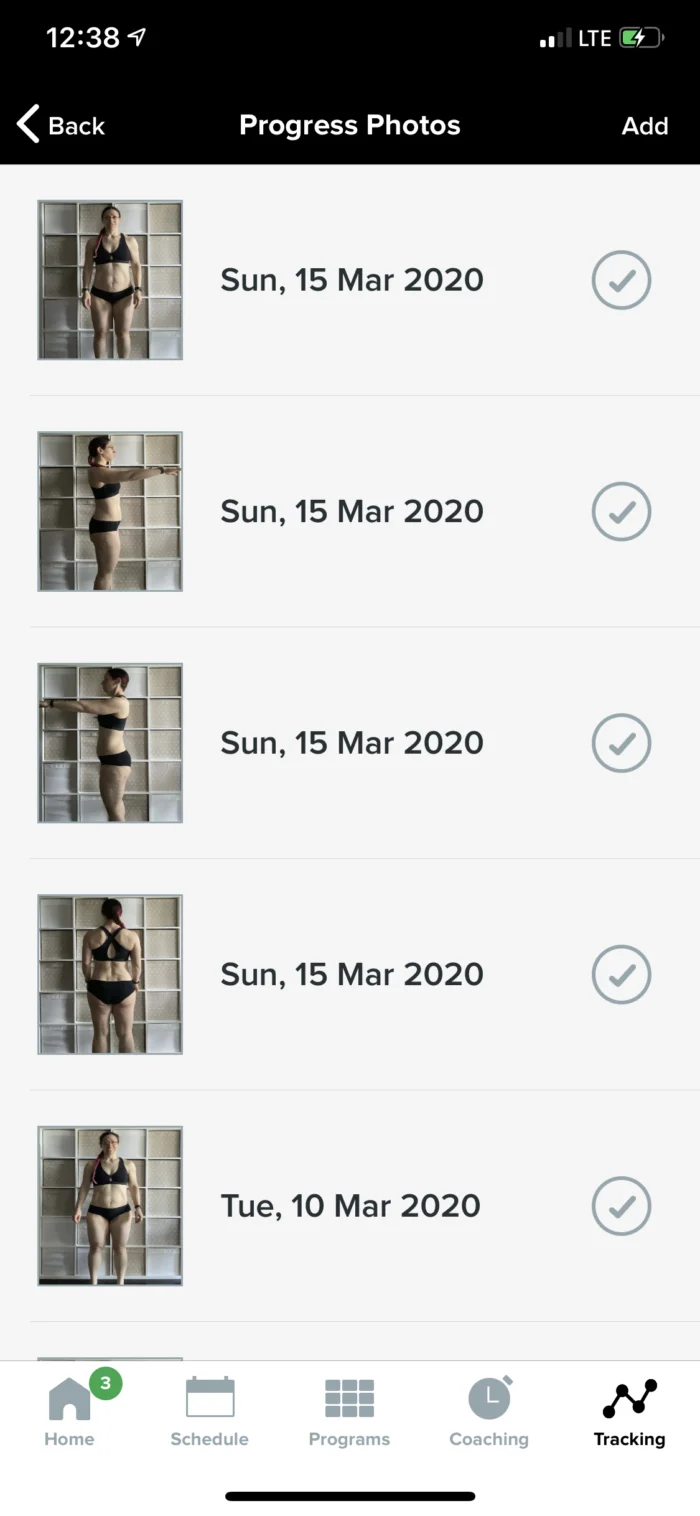The width and height of the screenshot is (700, 1516).
Task: Select the Tue, 10 Mar 2020 entry
Action: point(350,1206)
